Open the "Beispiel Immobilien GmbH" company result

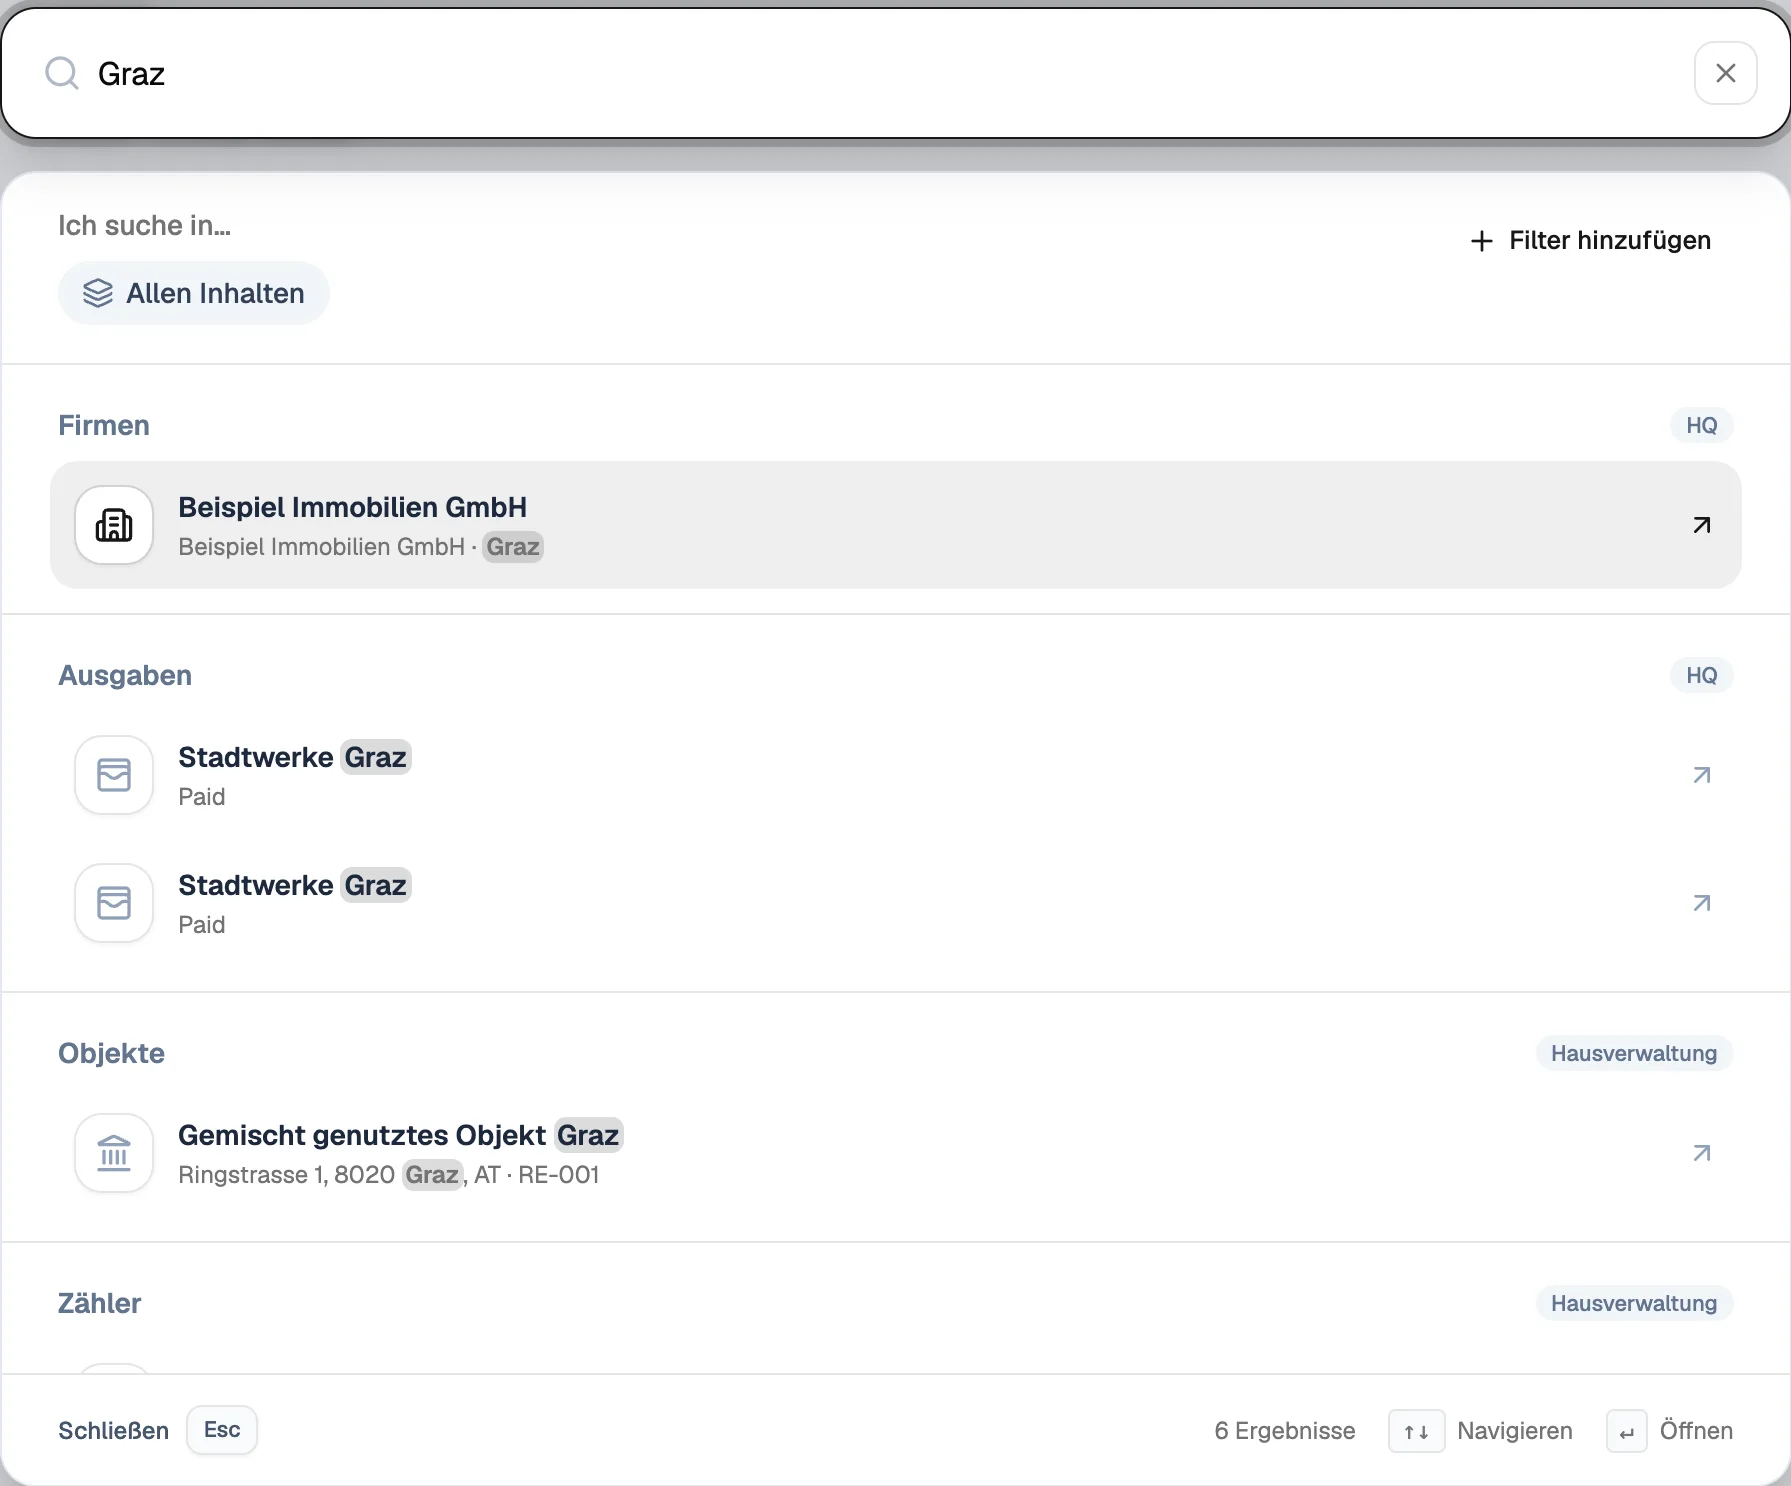[895, 525]
